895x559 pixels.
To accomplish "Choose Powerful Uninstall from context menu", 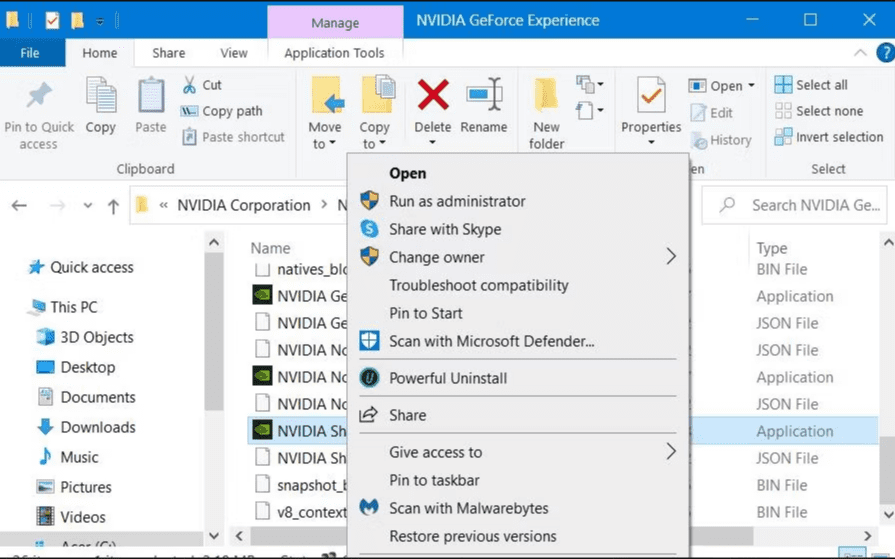I will (447, 378).
